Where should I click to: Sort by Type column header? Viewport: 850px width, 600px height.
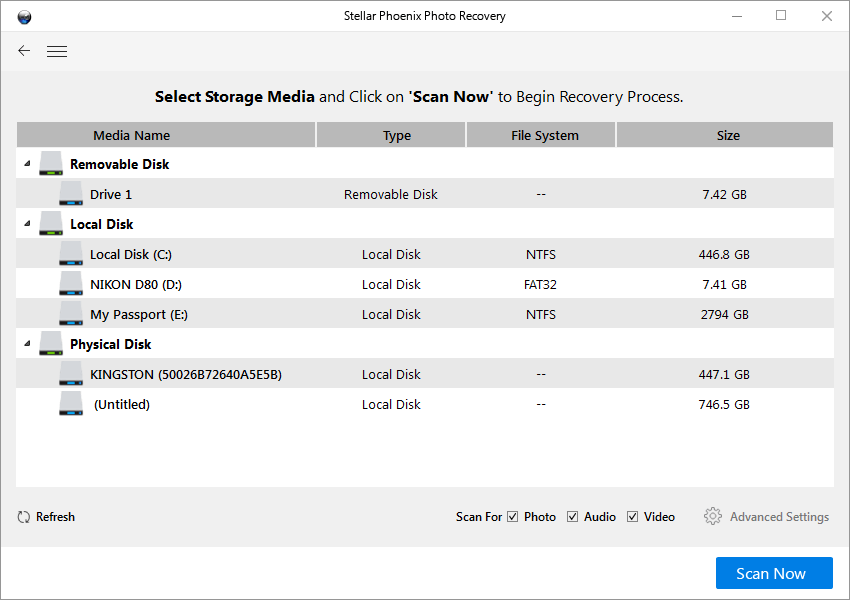[x=391, y=135]
